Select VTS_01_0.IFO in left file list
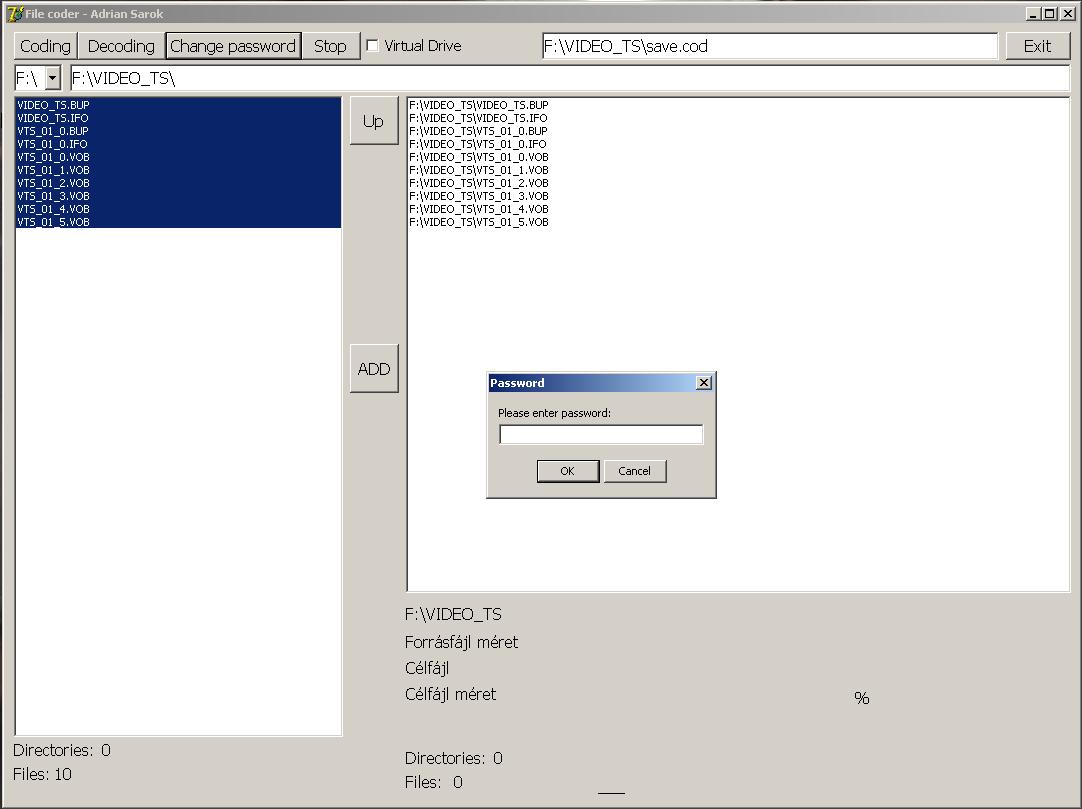 [x=178, y=144]
